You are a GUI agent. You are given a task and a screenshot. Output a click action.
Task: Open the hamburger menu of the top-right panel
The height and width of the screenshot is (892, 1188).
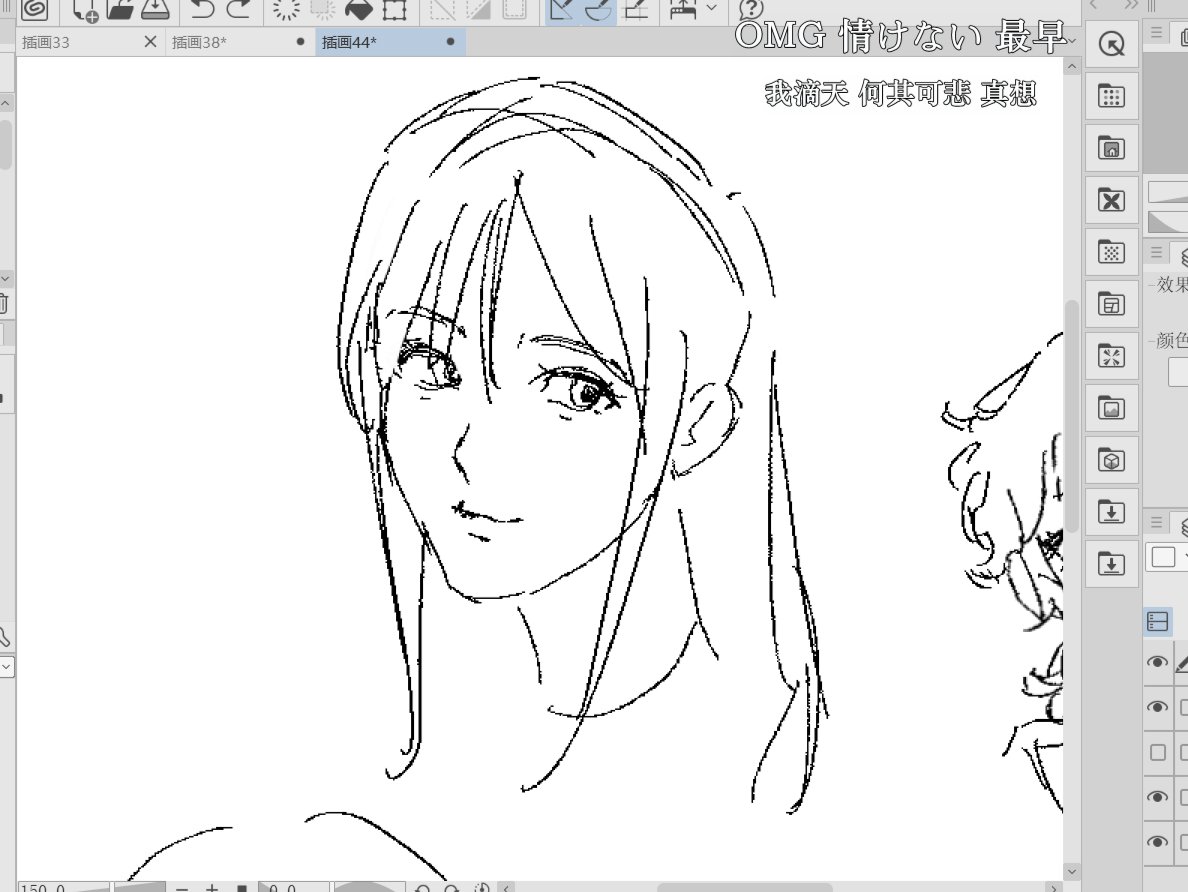point(1156,32)
